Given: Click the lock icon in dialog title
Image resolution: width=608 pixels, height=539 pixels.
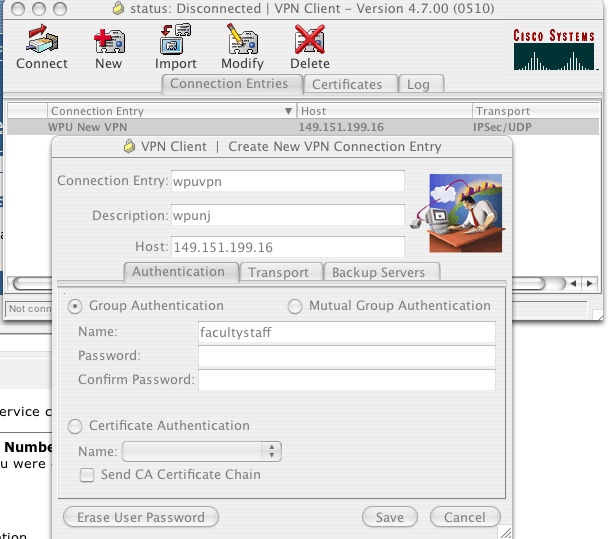Looking at the screenshot, I should 130,146.
